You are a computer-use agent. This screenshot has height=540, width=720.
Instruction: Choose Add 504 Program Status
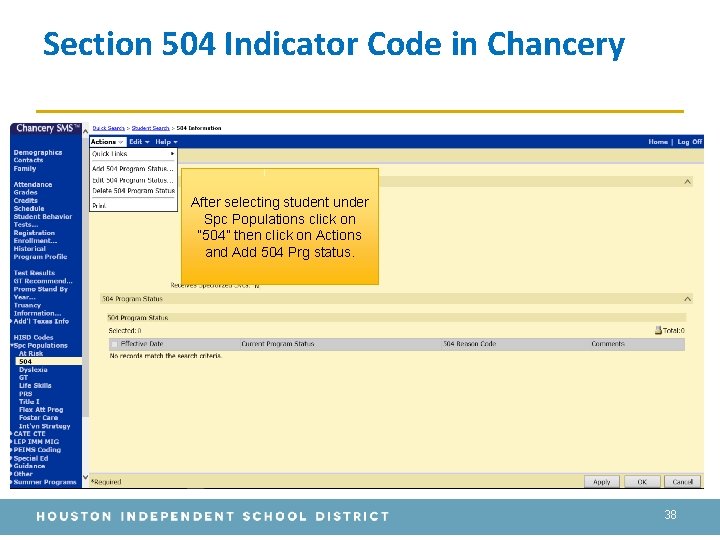[133, 169]
